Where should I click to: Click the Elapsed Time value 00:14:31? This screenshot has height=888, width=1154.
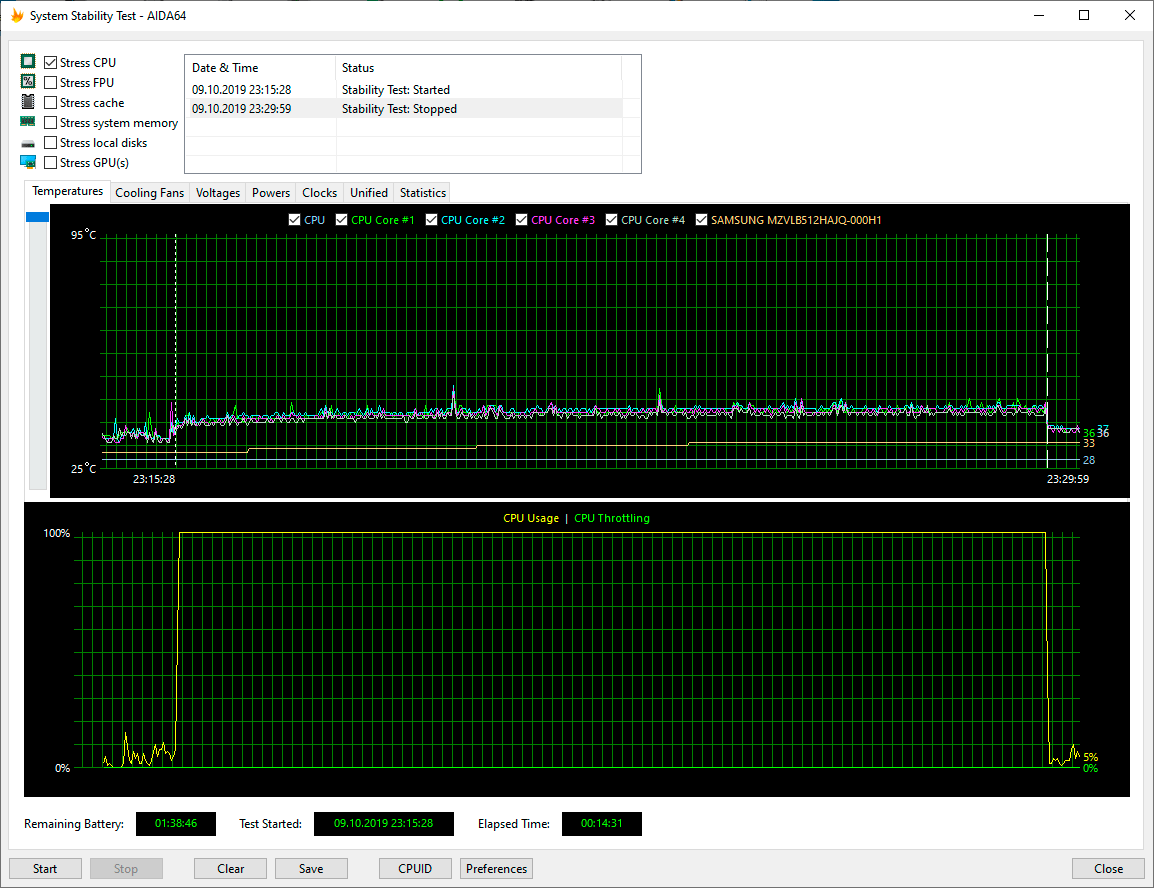601,824
